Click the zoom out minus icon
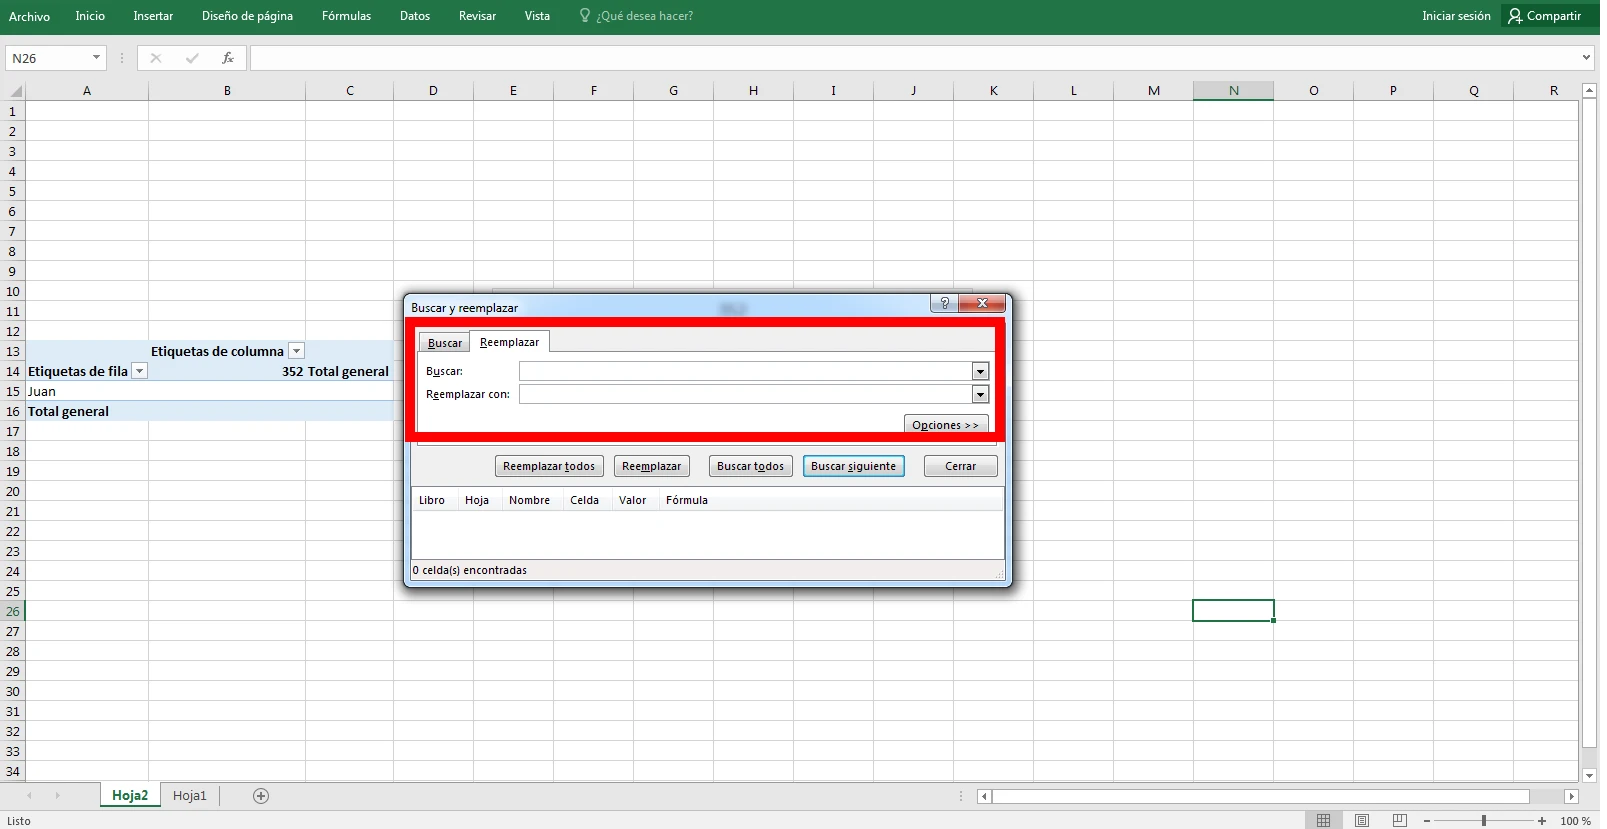Viewport: 1607px width, 829px height. click(x=1427, y=821)
